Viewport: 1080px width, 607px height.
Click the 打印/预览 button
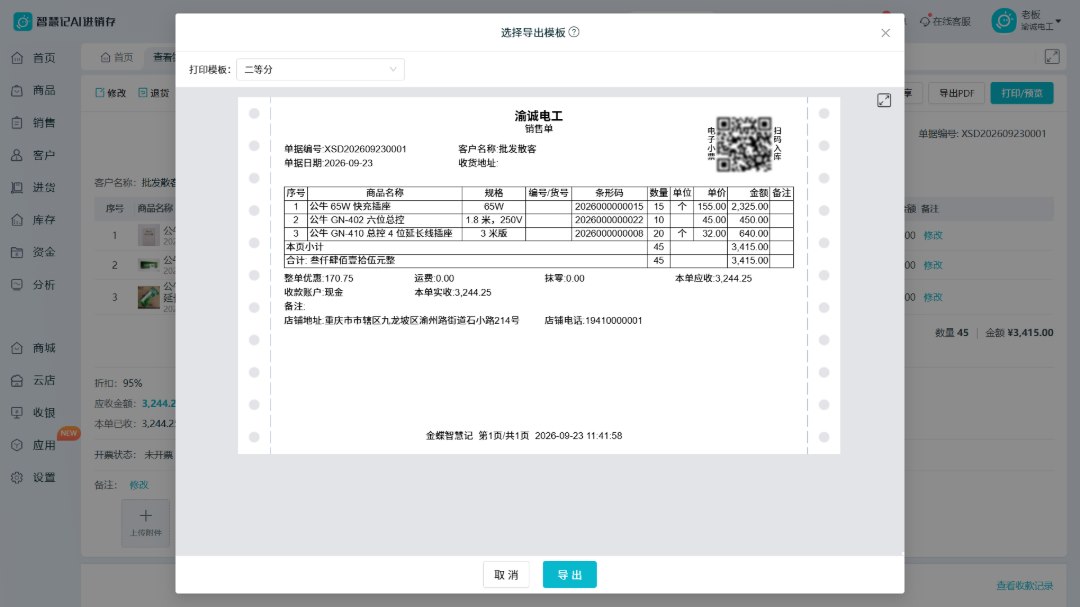pyautogui.click(x=1021, y=93)
